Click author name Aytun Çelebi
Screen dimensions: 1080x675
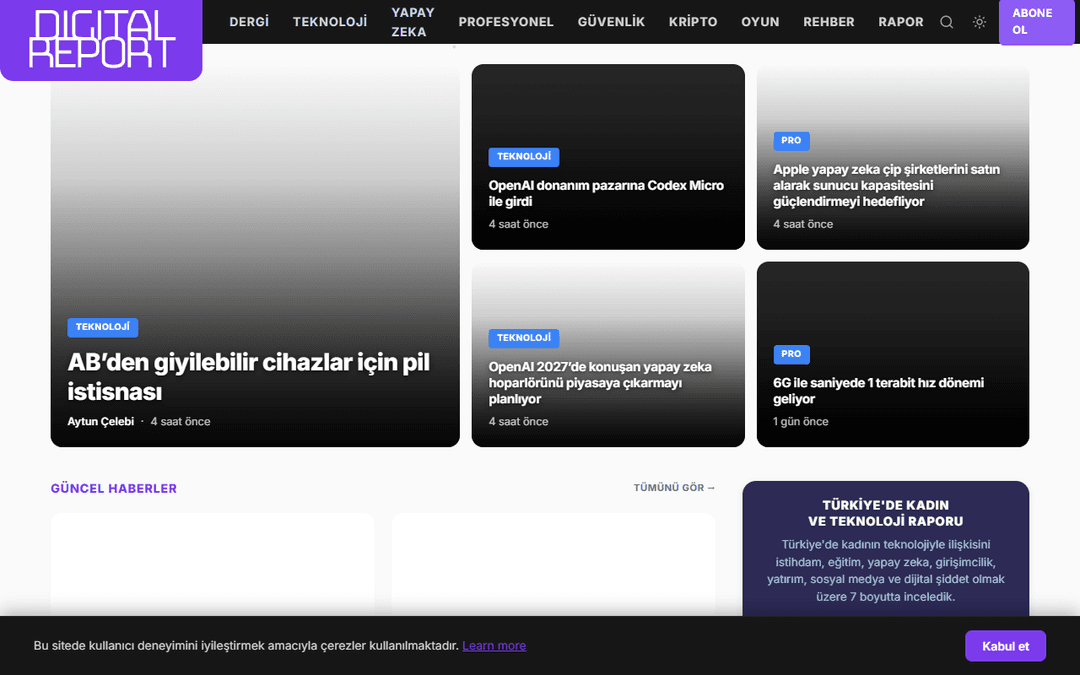coord(101,422)
